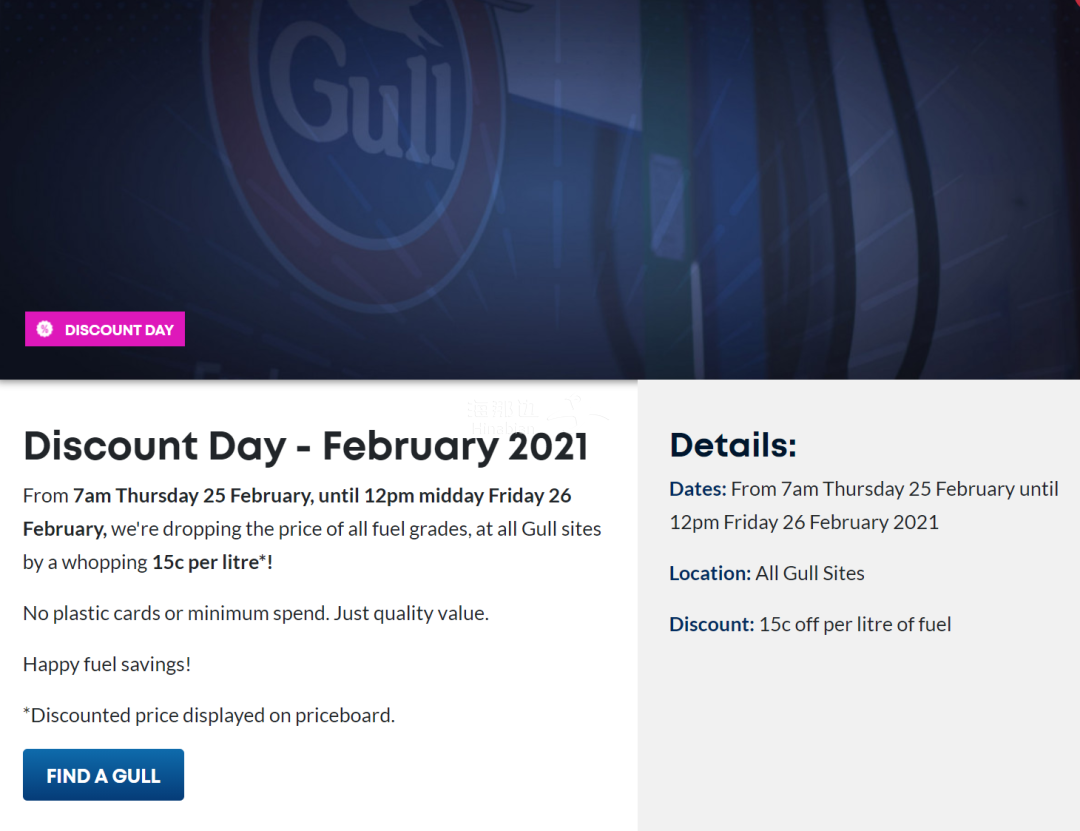Click the 'Discount Day - February 2021' heading
Image resolution: width=1080 pixels, height=831 pixels.
point(305,447)
